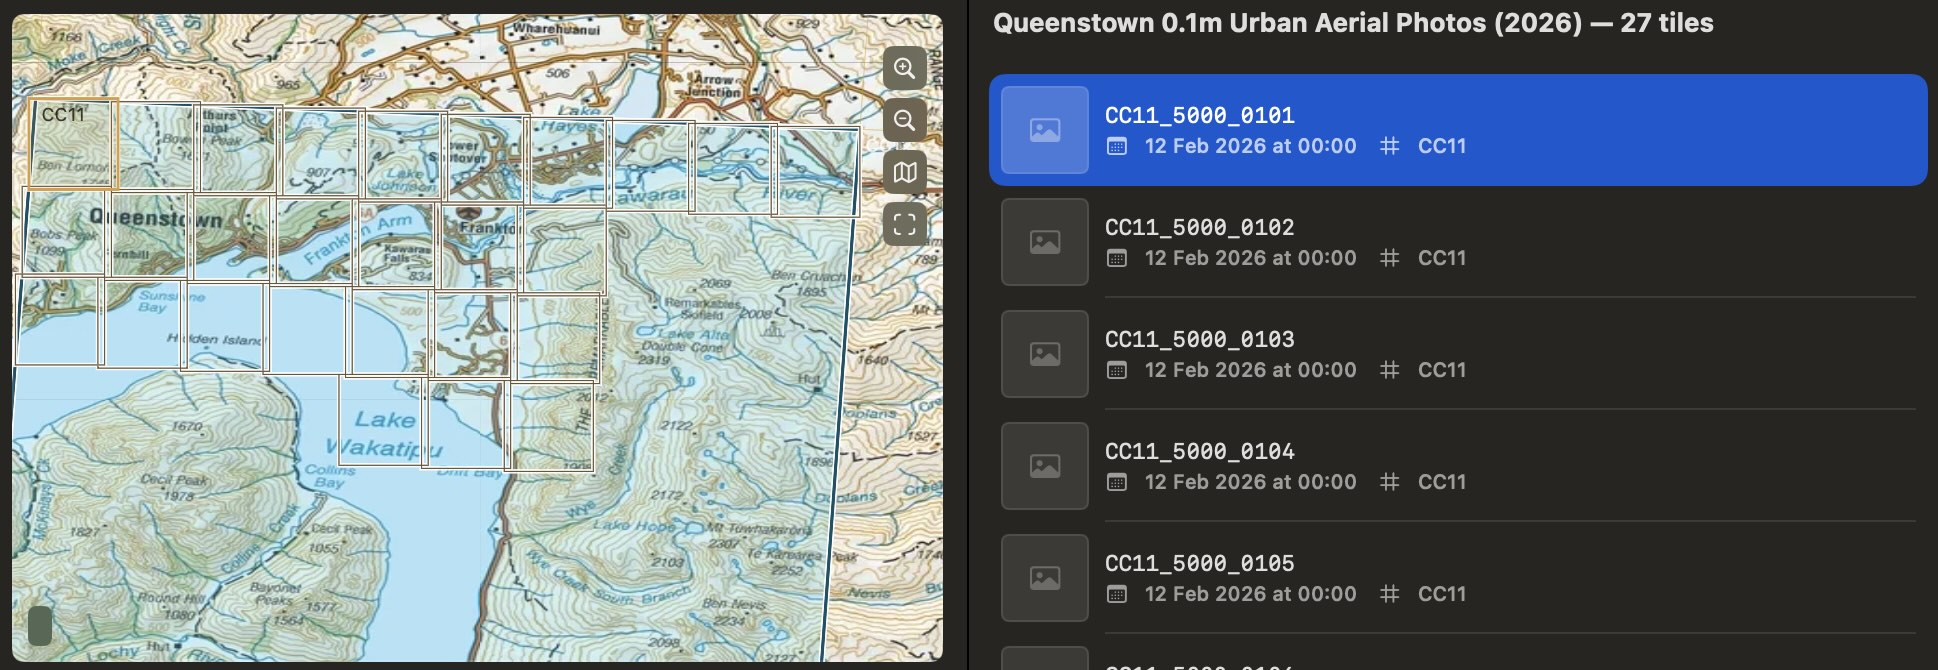Click date text on CC11_5000_0101 row
1938x670 pixels.
1250,146
